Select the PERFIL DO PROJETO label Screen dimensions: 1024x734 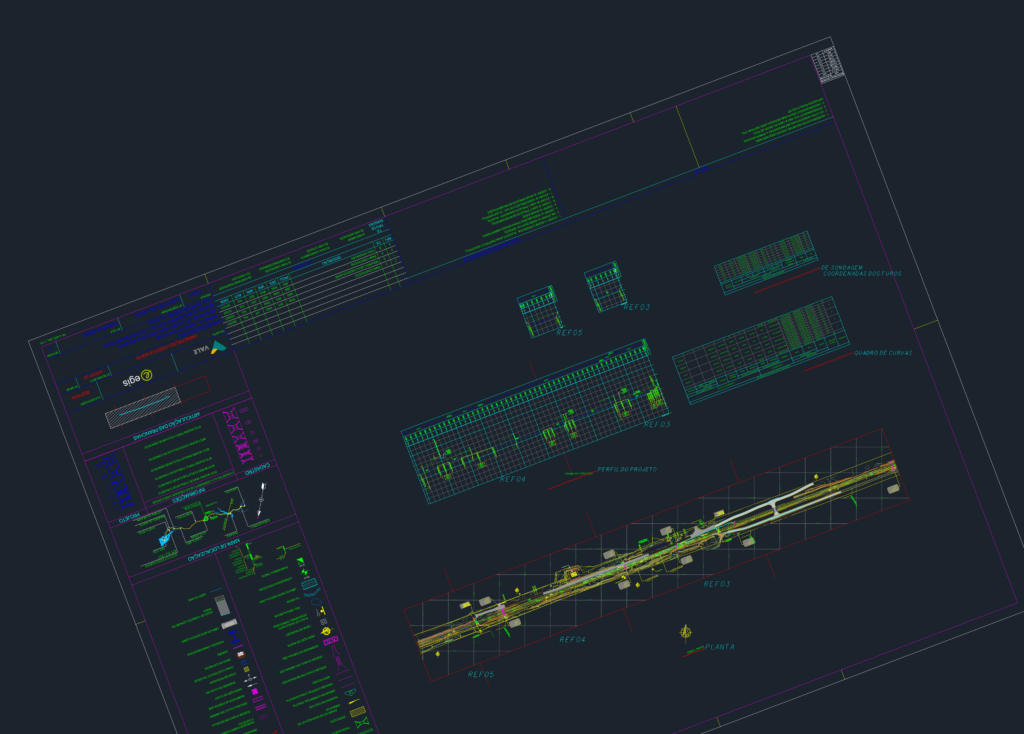click(627, 470)
